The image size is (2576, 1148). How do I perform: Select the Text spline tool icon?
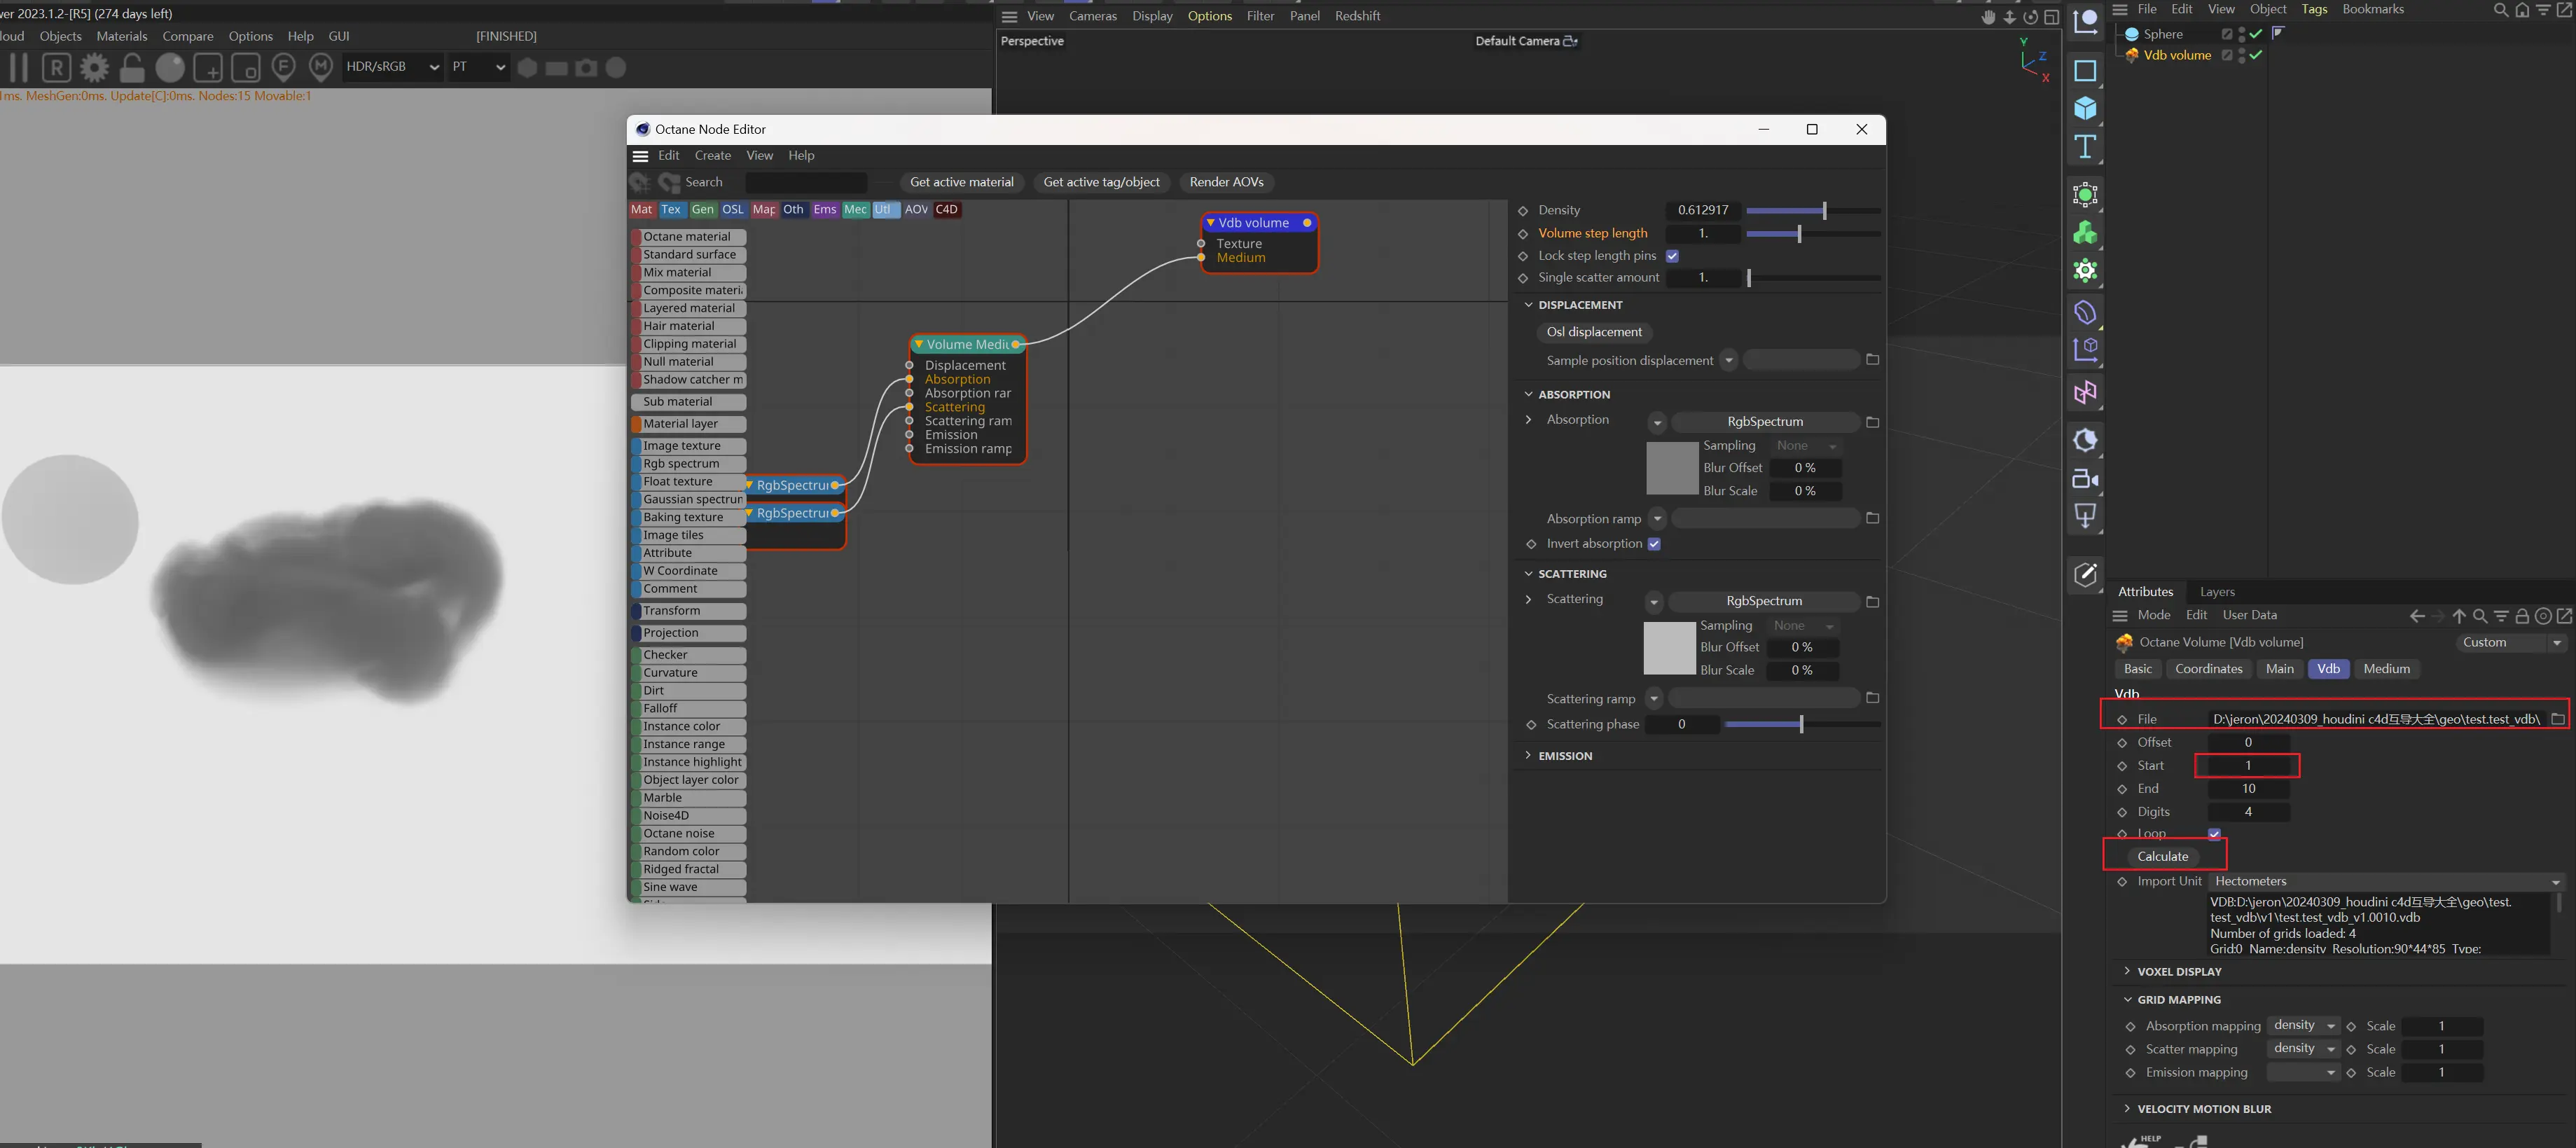[2085, 147]
